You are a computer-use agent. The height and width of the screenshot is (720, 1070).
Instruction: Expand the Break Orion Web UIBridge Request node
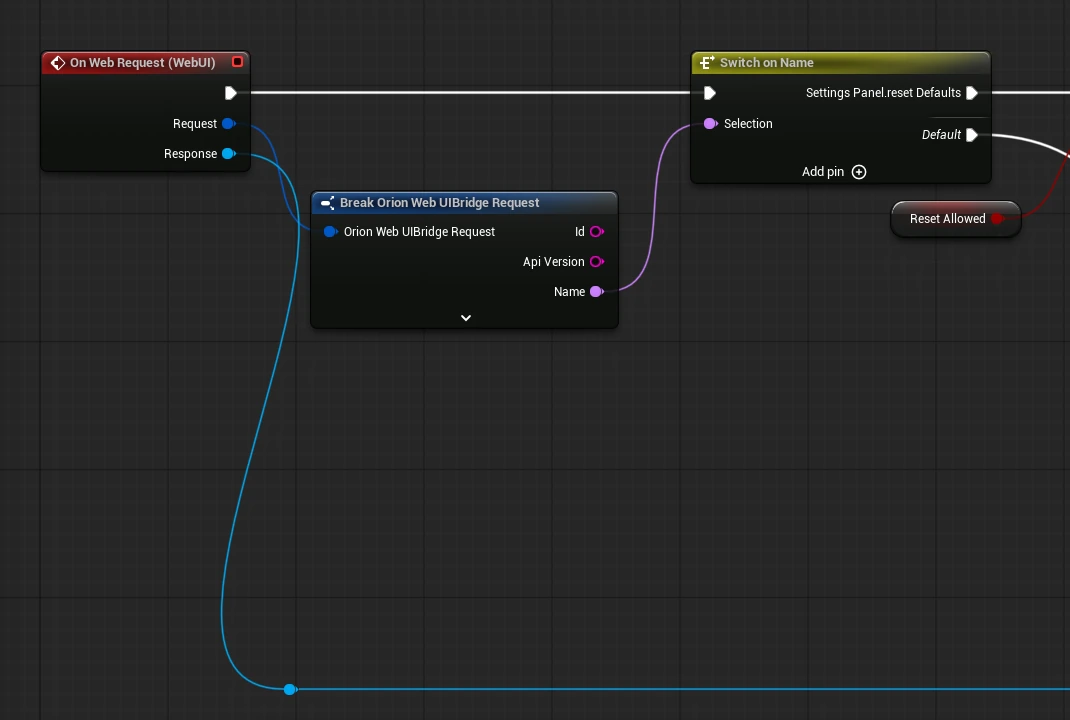pyautogui.click(x=466, y=318)
